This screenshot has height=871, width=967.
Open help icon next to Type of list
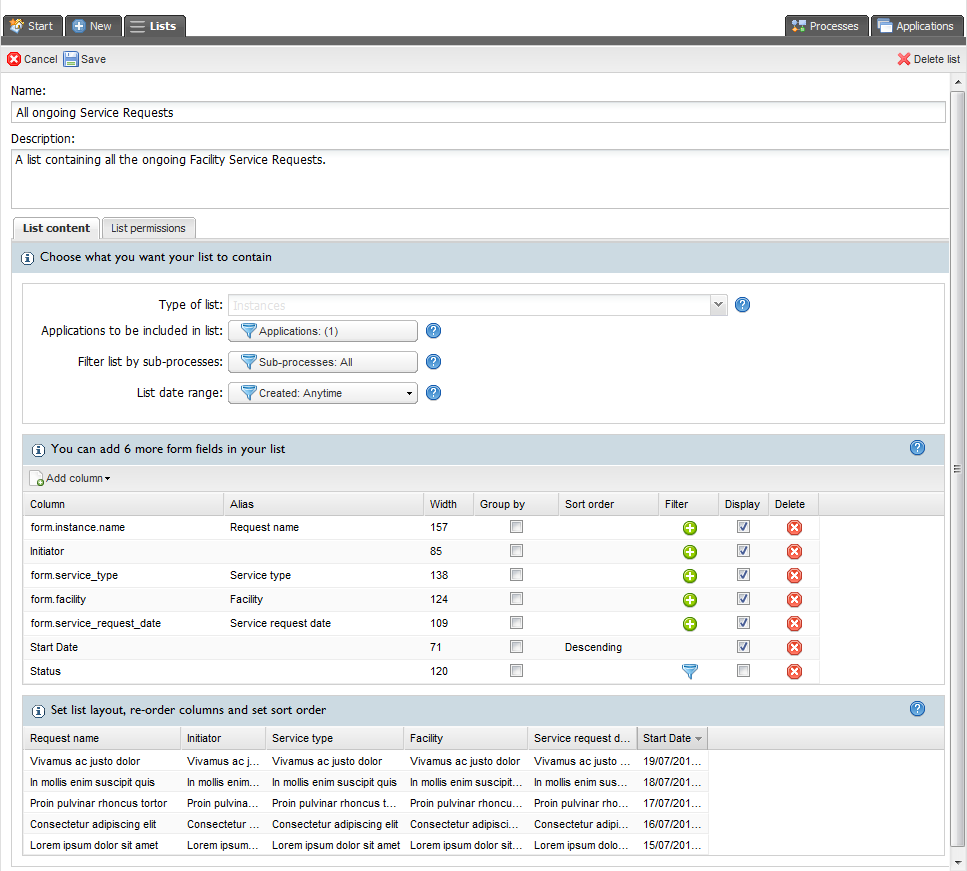click(x=742, y=305)
